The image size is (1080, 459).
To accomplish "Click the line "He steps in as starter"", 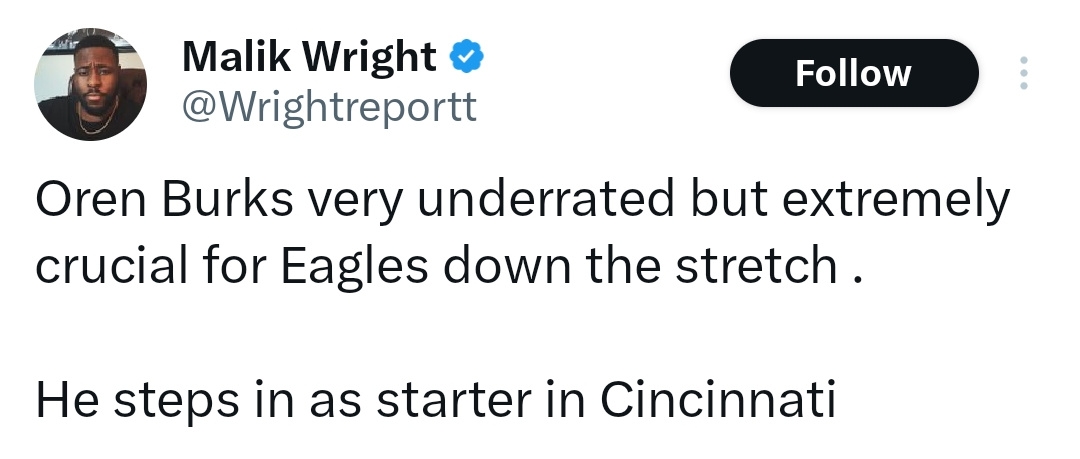I will click(x=434, y=399).
